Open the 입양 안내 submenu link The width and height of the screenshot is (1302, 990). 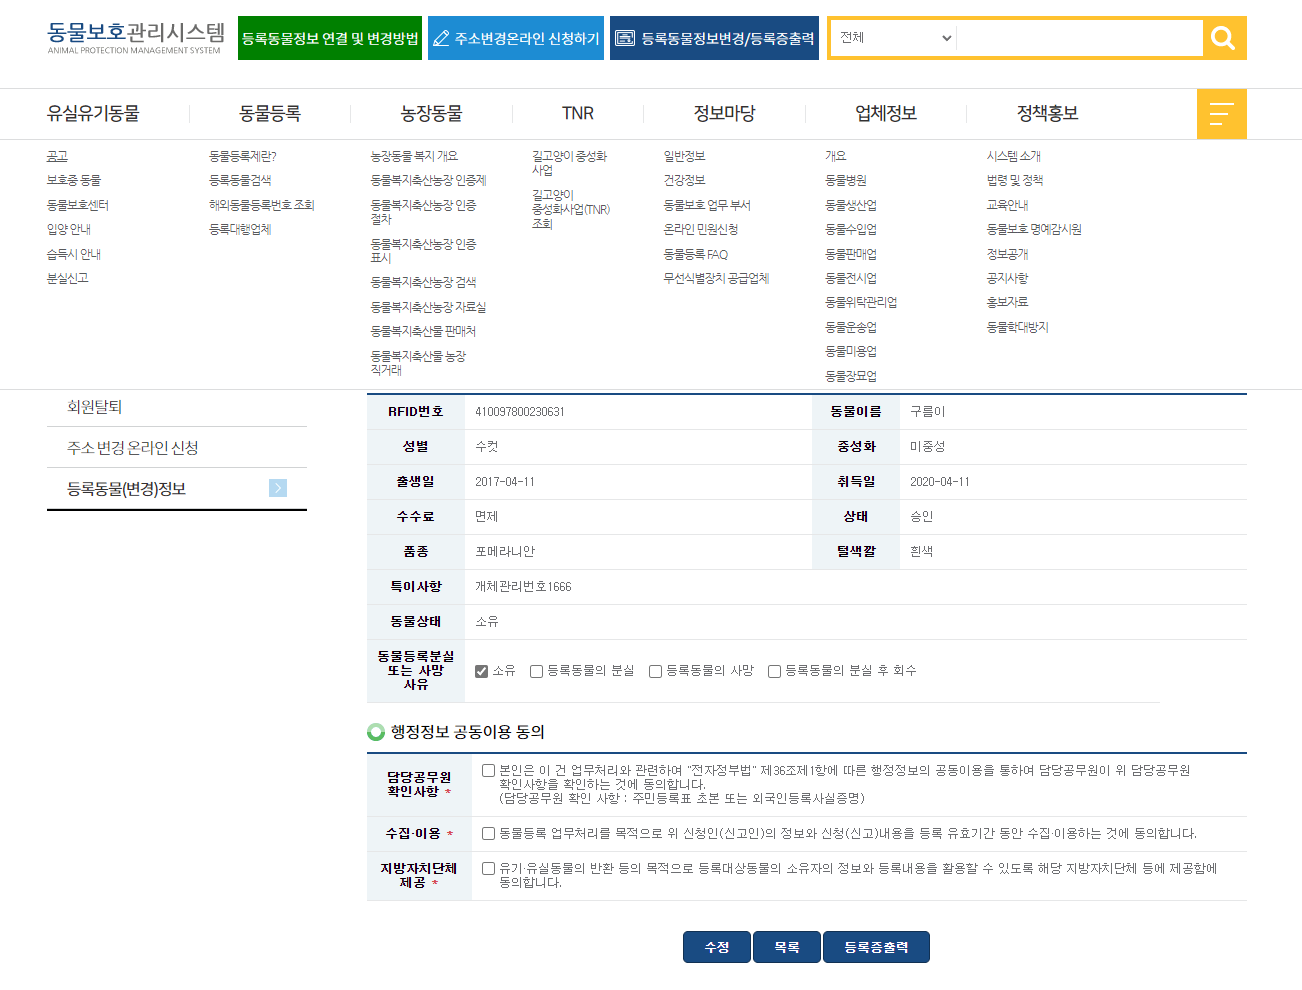click(69, 229)
